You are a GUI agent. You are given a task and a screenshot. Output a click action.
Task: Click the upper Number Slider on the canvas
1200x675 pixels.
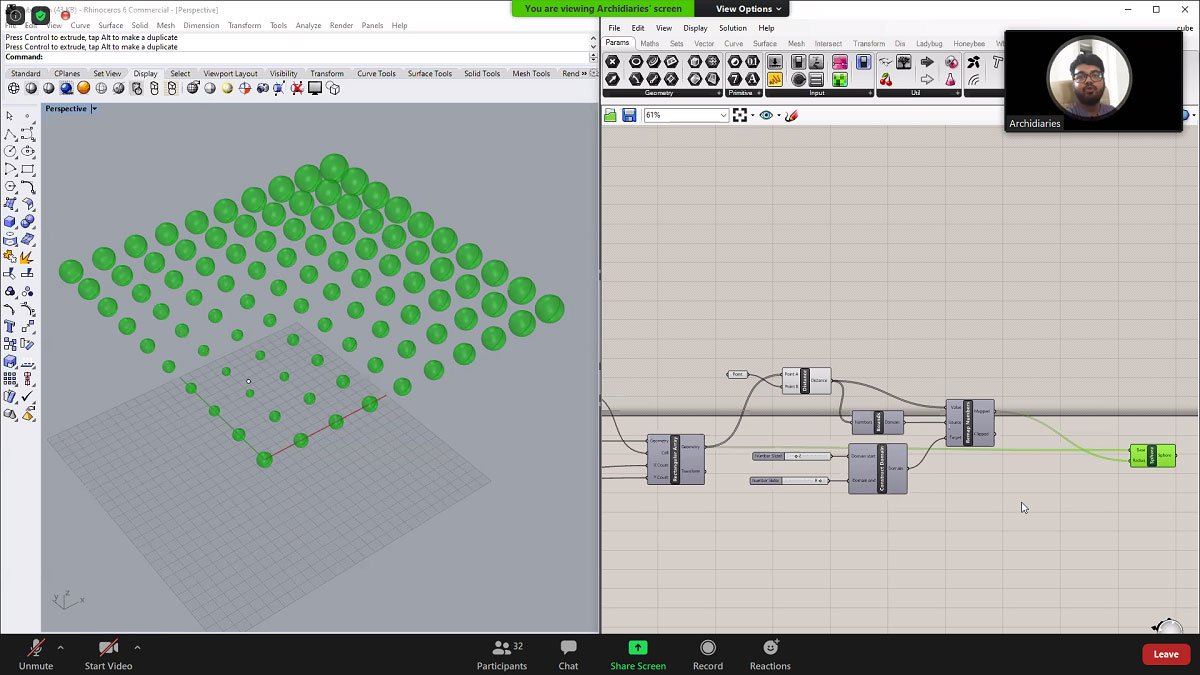click(792, 456)
